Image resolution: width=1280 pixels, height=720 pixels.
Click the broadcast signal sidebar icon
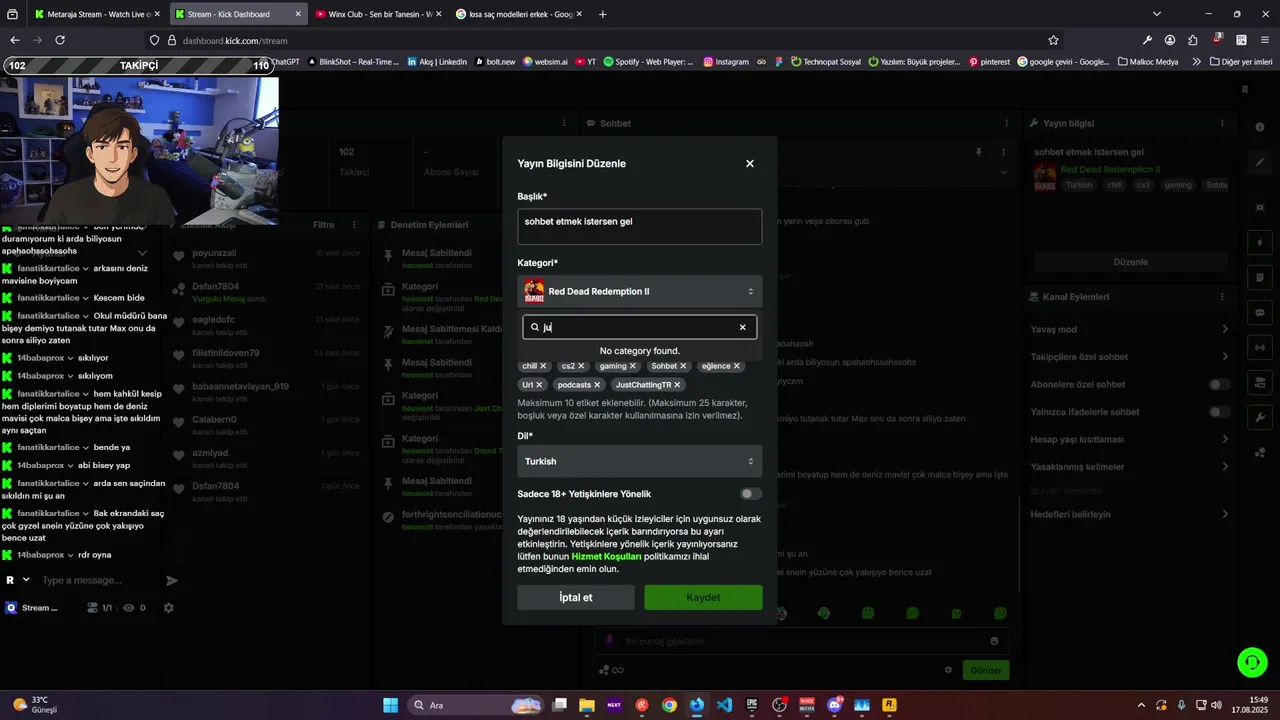click(1260, 347)
